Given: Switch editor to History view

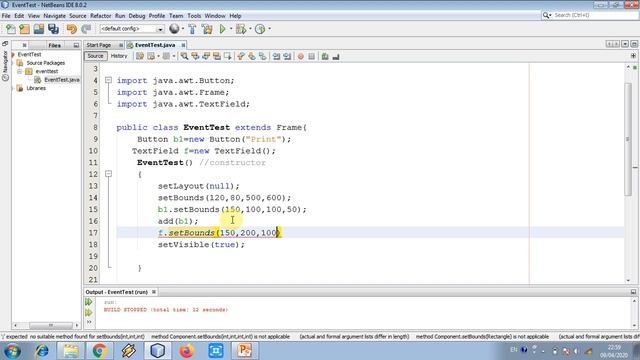Looking at the screenshot, I should (x=119, y=56).
